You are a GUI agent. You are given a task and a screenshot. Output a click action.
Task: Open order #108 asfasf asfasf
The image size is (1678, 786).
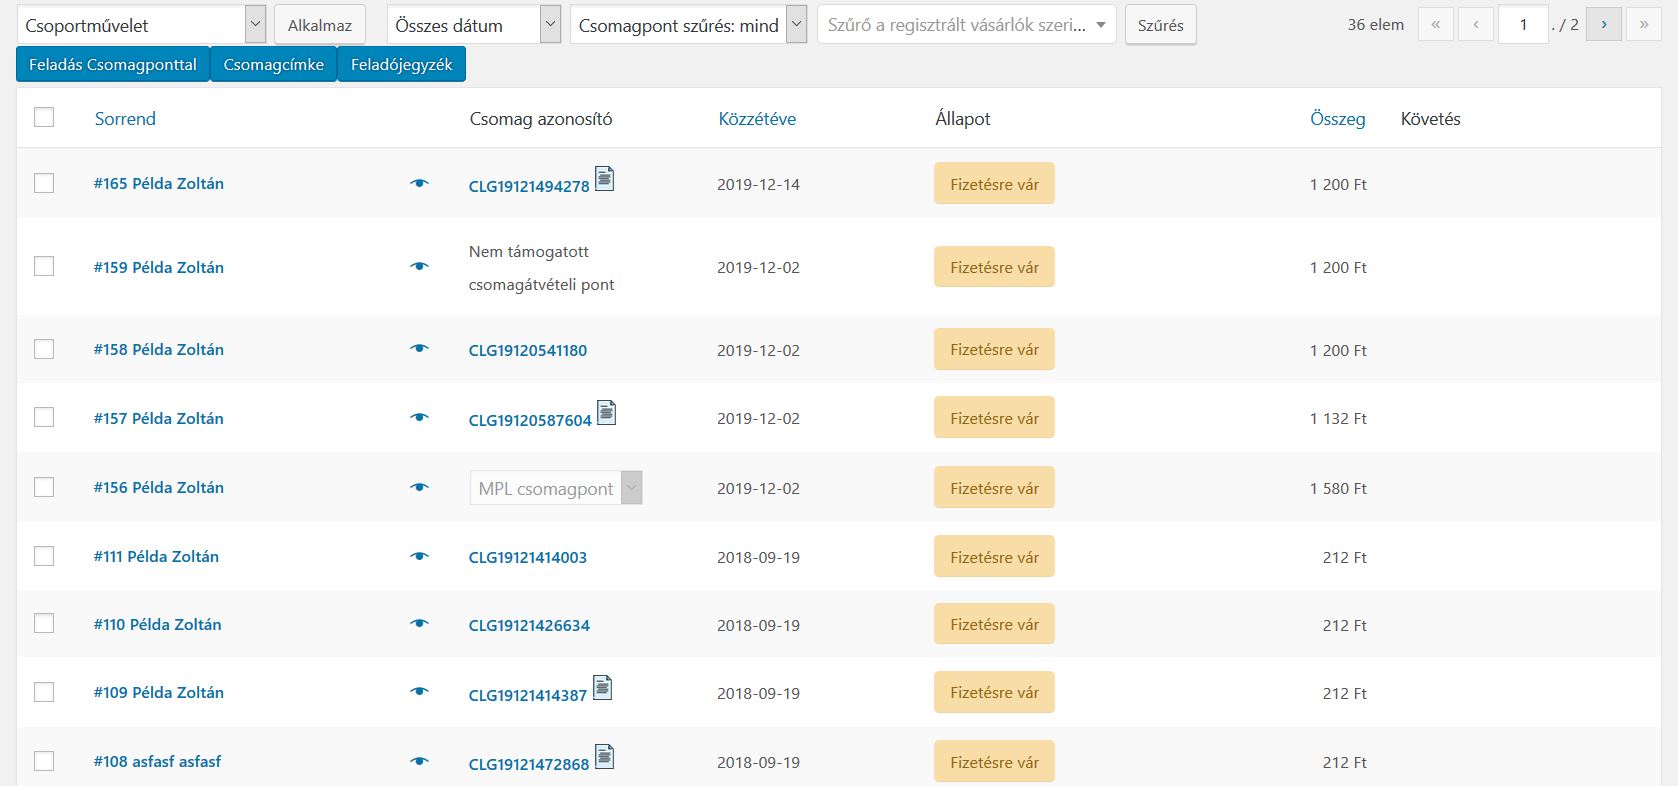pyautogui.click(x=157, y=761)
